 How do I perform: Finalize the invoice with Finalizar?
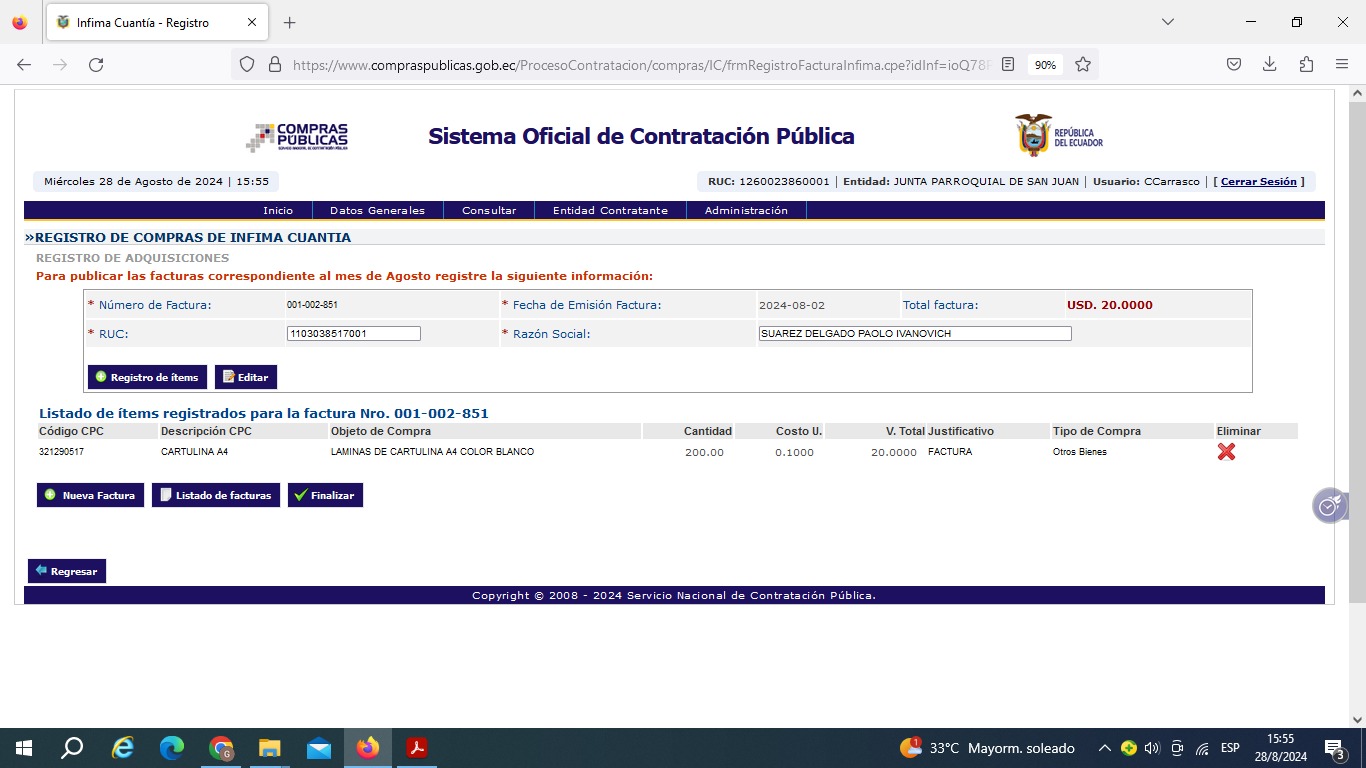(x=325, y=495)
